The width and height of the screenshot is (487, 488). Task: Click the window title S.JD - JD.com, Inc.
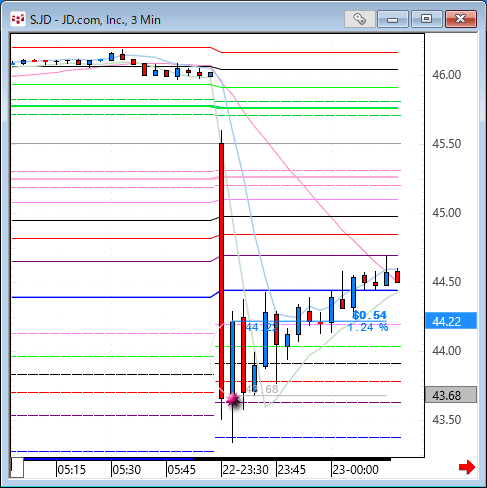(x=95, y=20)
